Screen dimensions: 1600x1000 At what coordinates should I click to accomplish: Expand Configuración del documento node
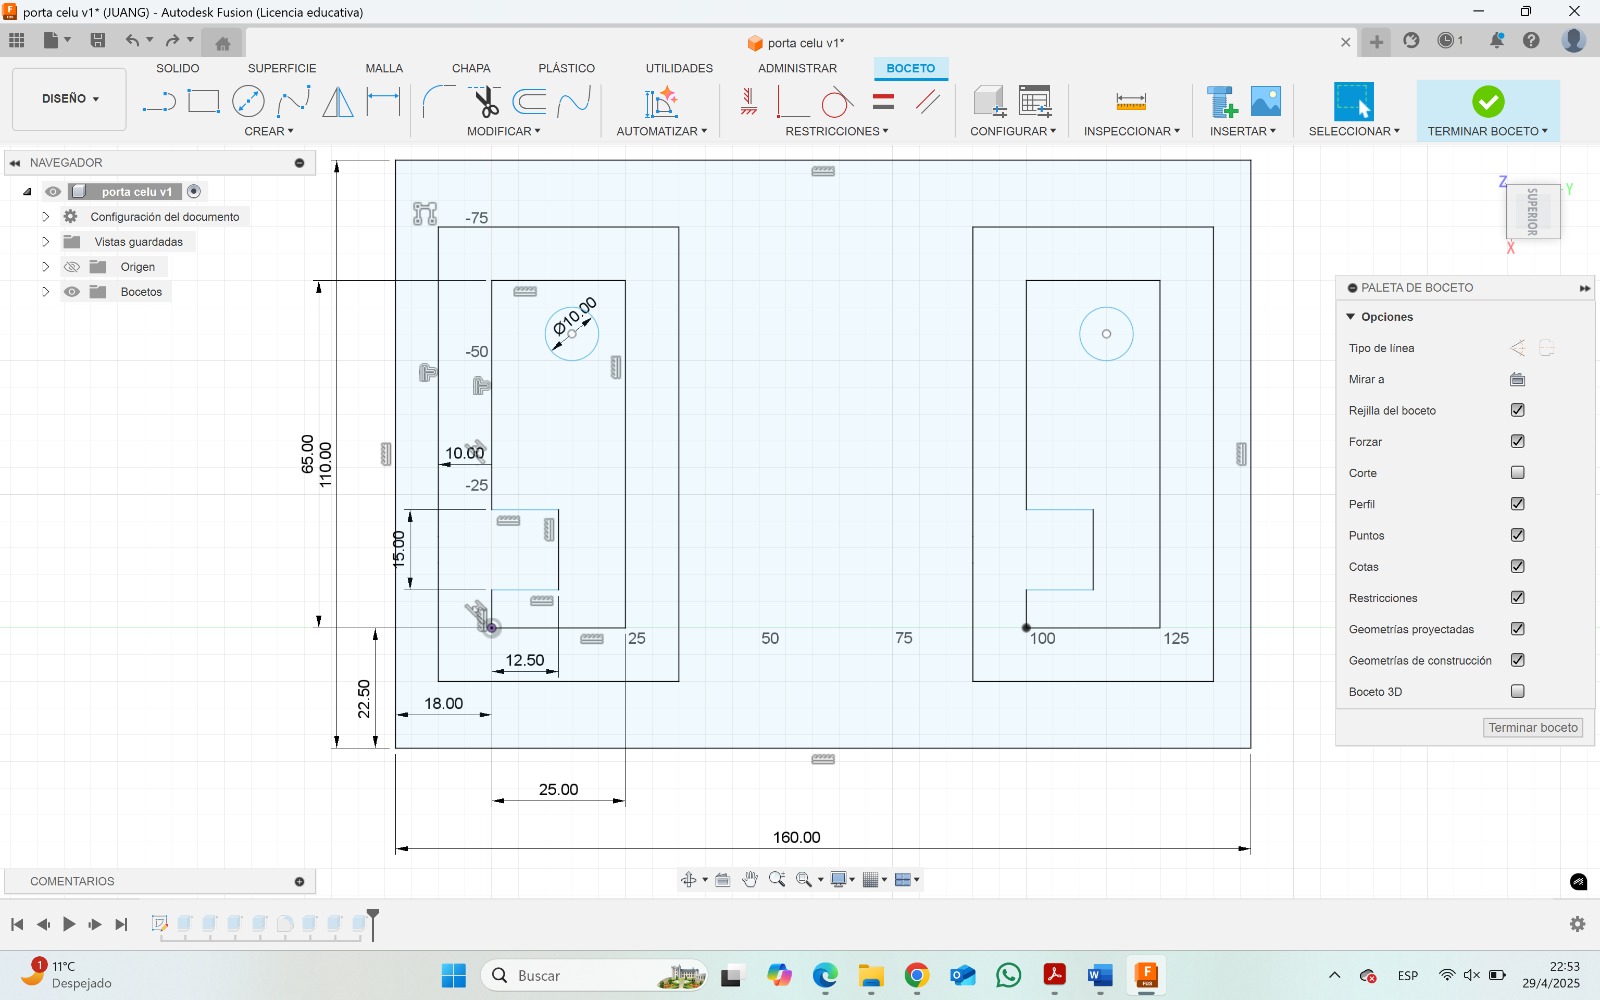tap(45, 217)
